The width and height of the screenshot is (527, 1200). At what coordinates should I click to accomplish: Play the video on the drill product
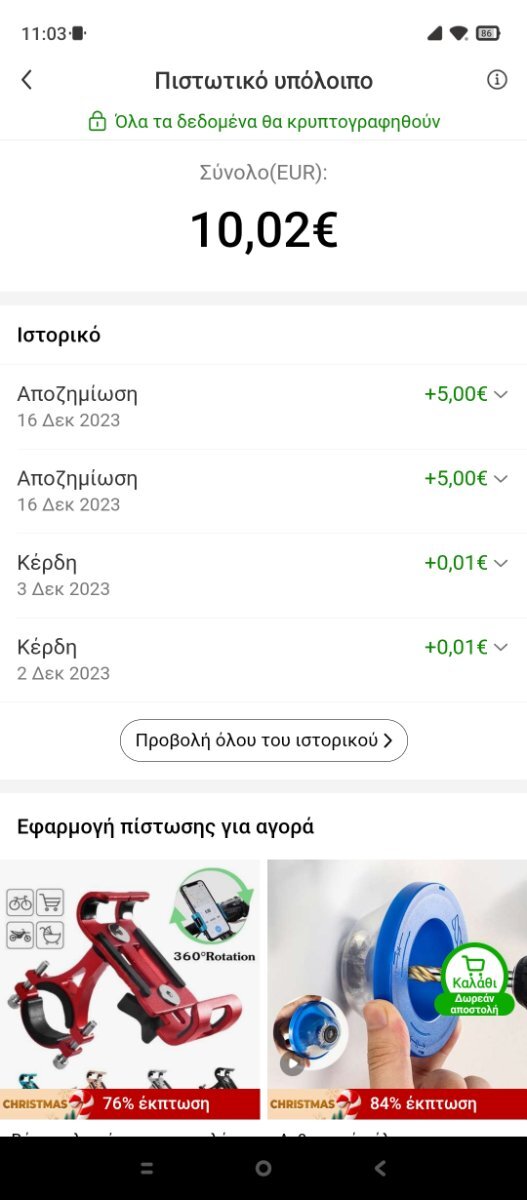coord(292,1063)
